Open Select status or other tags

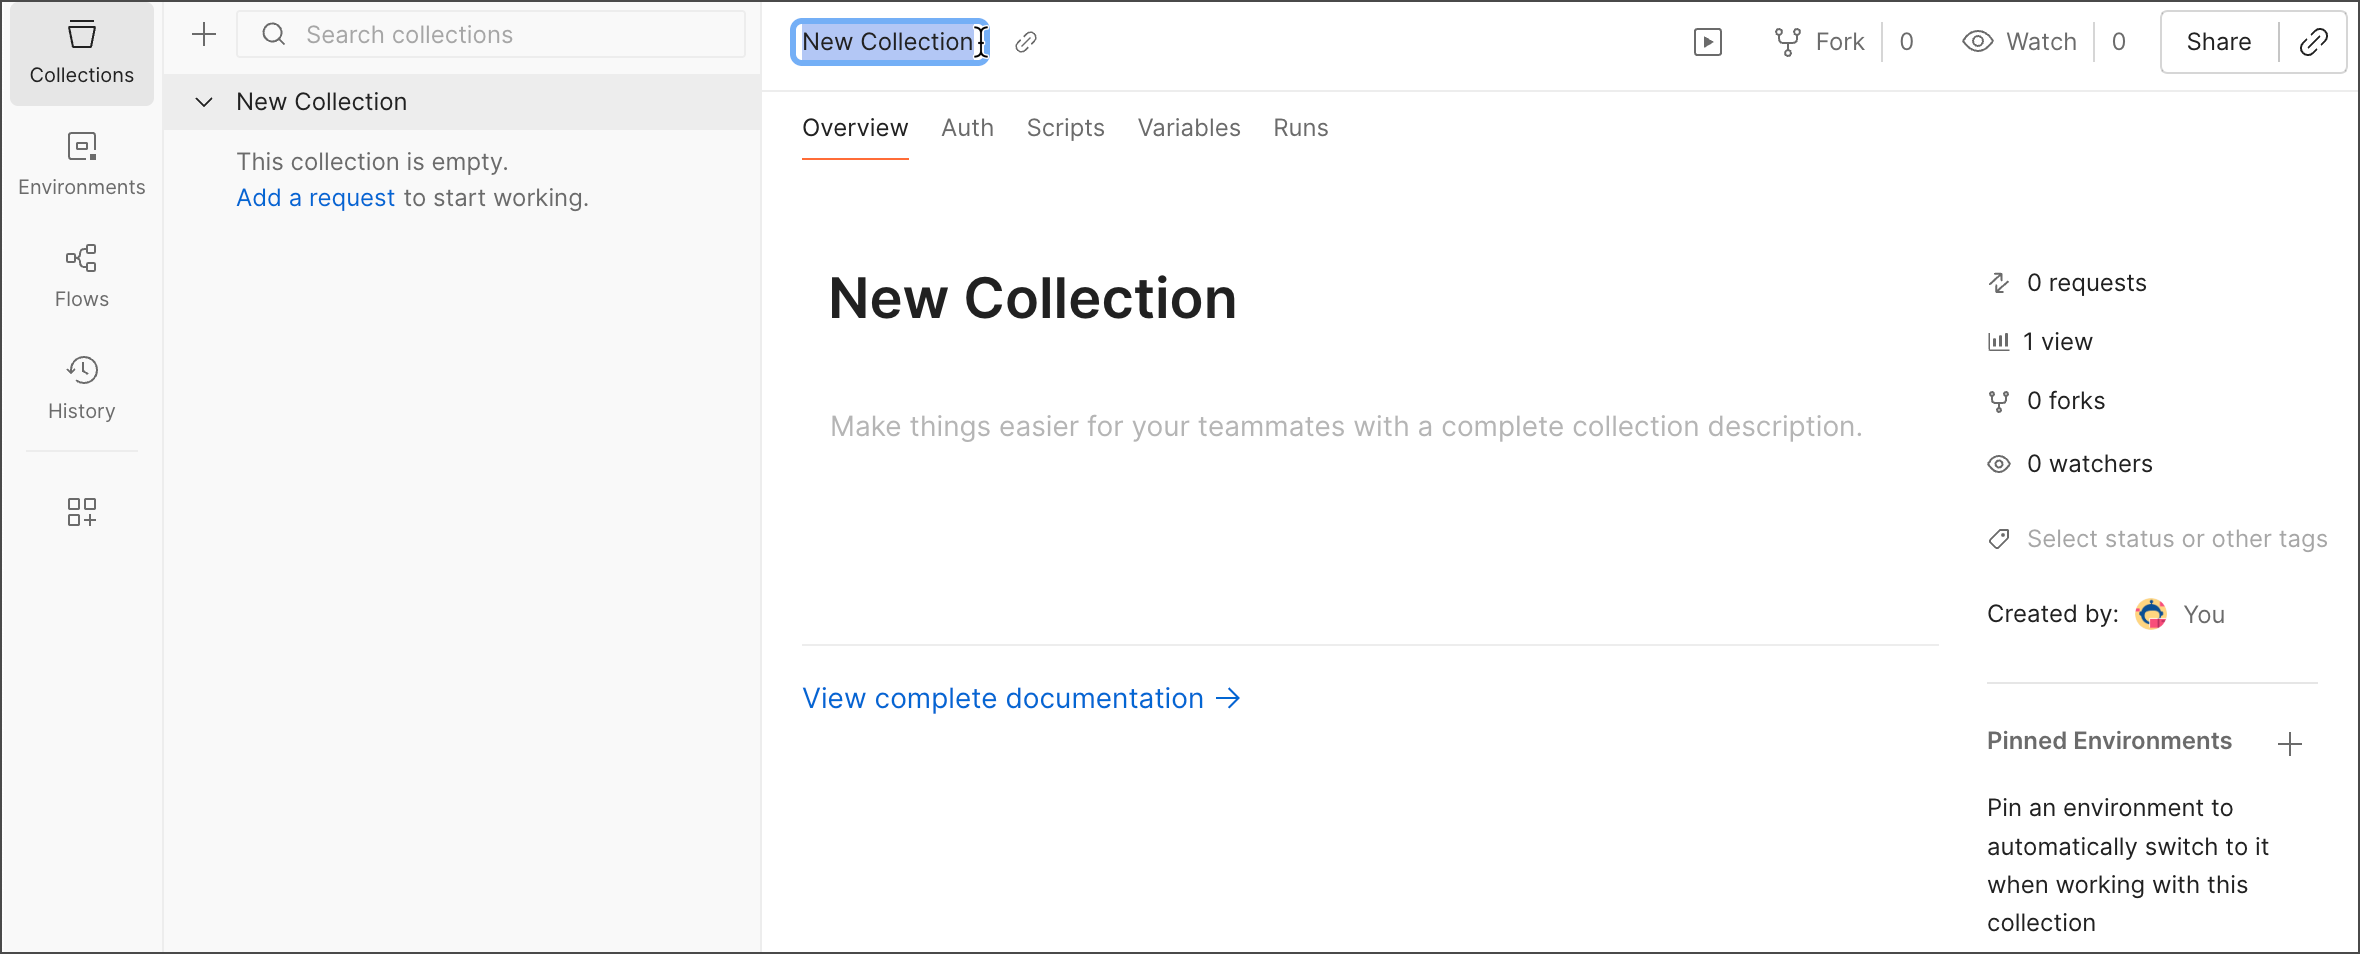[2176, 538]
